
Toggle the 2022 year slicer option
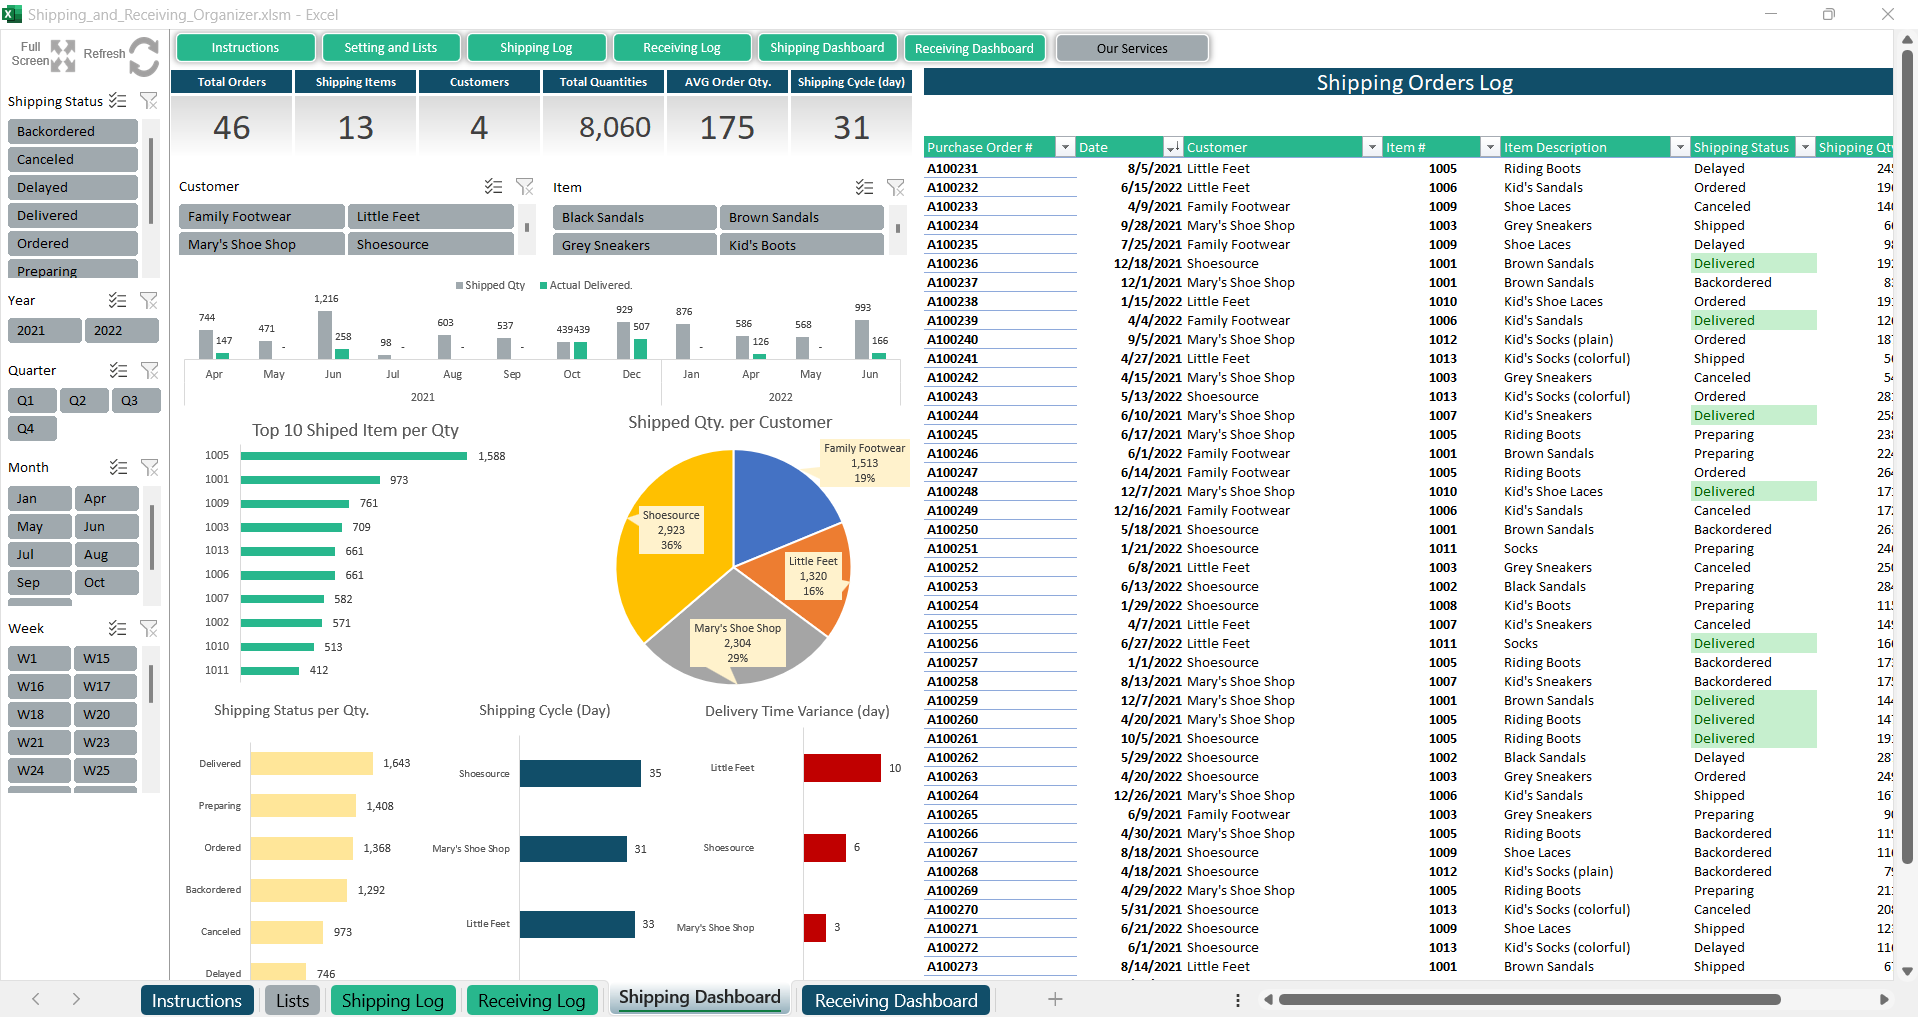(x=121, y=331)
